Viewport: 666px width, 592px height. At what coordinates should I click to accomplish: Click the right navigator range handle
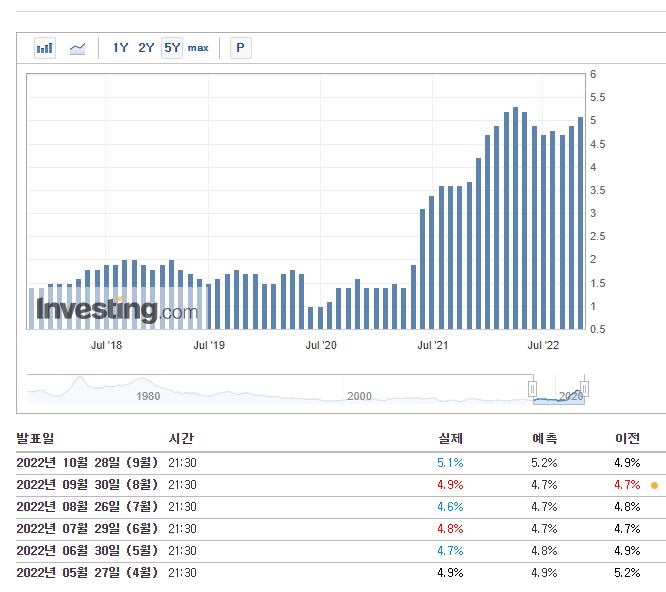point(585,388)
